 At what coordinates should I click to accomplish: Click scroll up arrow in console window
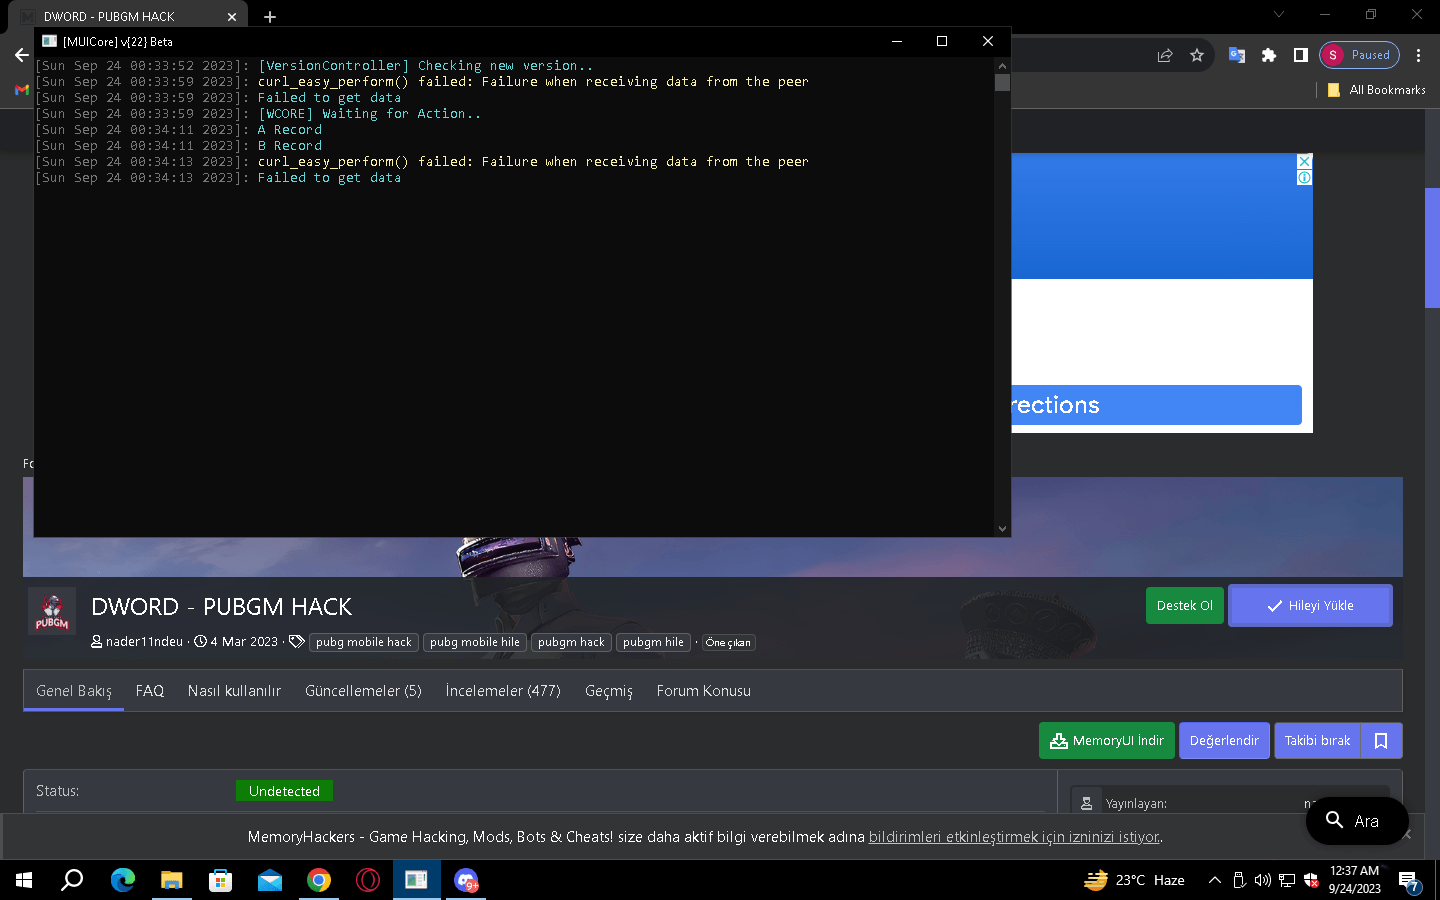coord(1002,66)
